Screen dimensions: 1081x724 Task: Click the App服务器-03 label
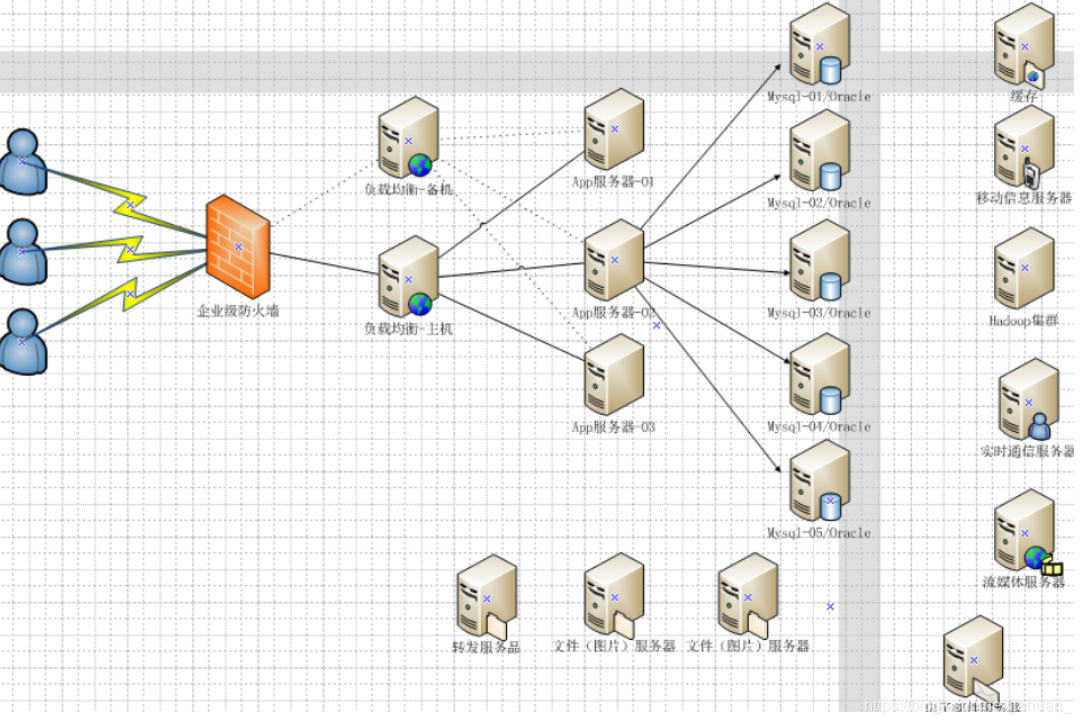(x=613, y=428)
